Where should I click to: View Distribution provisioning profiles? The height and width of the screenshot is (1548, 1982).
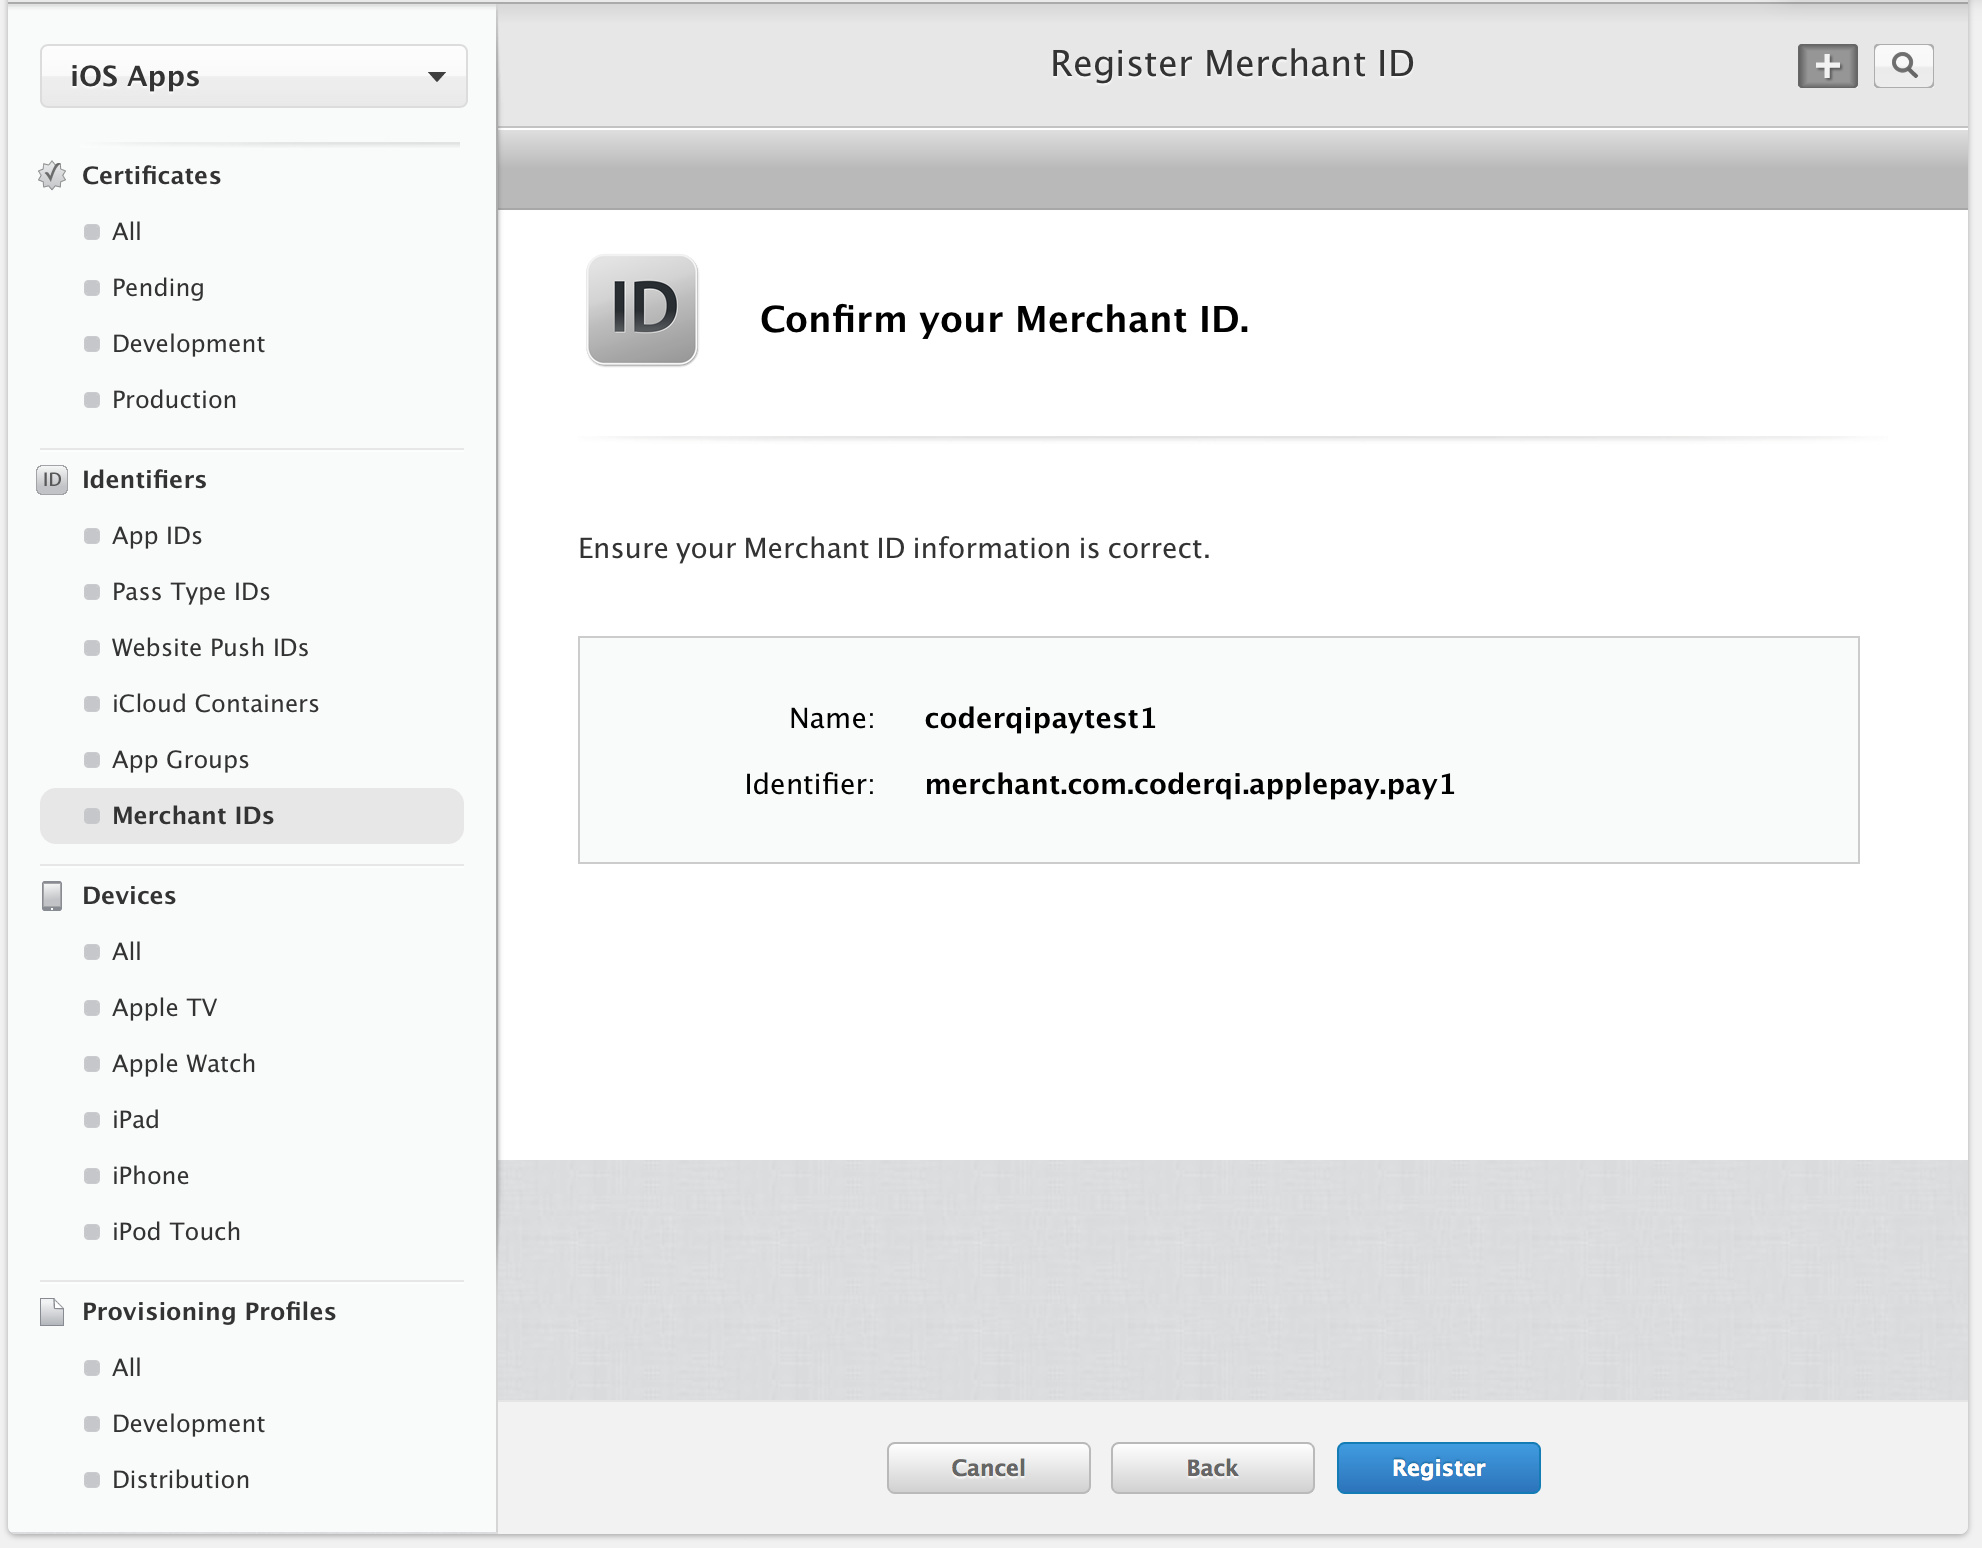(x=181, y=1479)
